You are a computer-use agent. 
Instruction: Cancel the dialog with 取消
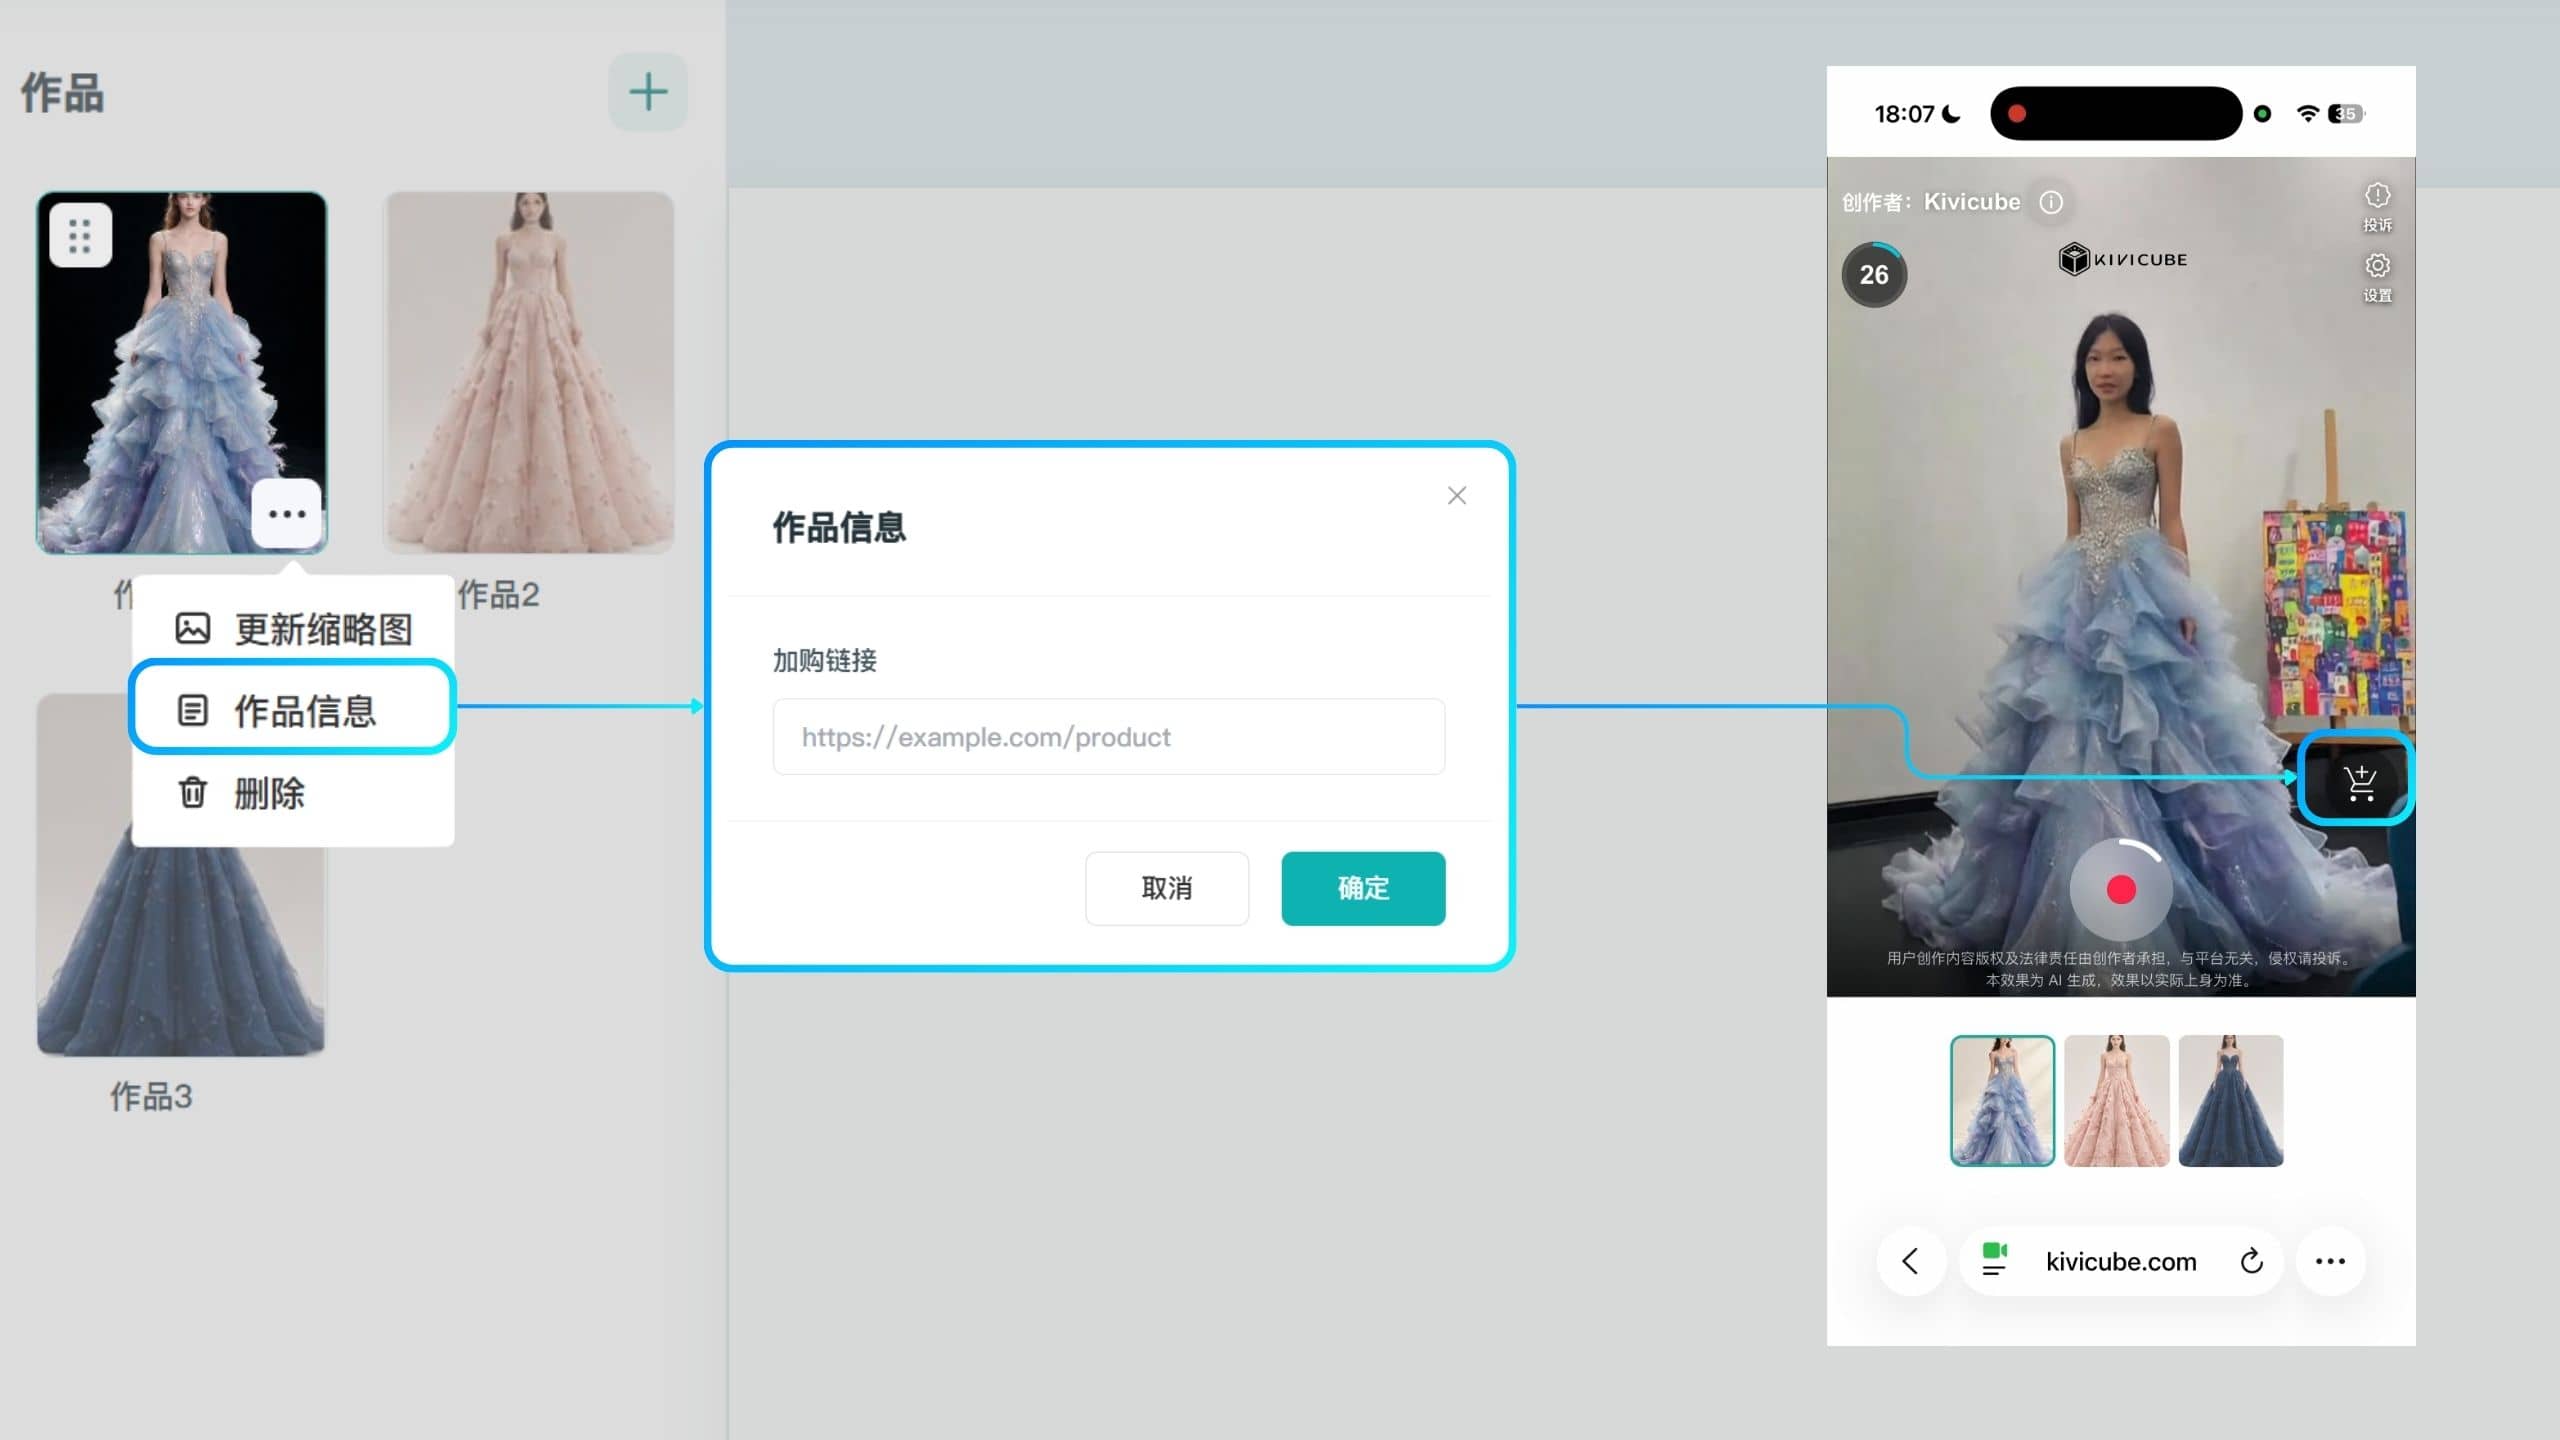tap(1166, 888)
